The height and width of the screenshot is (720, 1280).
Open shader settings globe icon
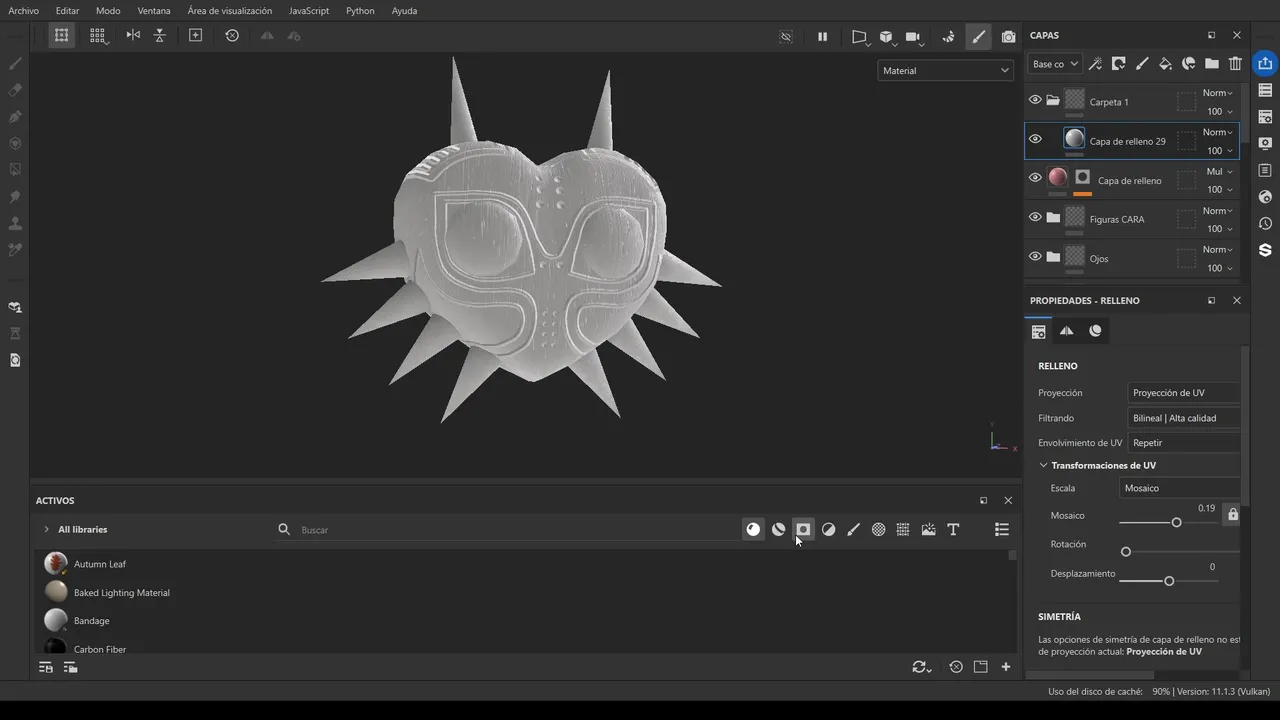1265,197
